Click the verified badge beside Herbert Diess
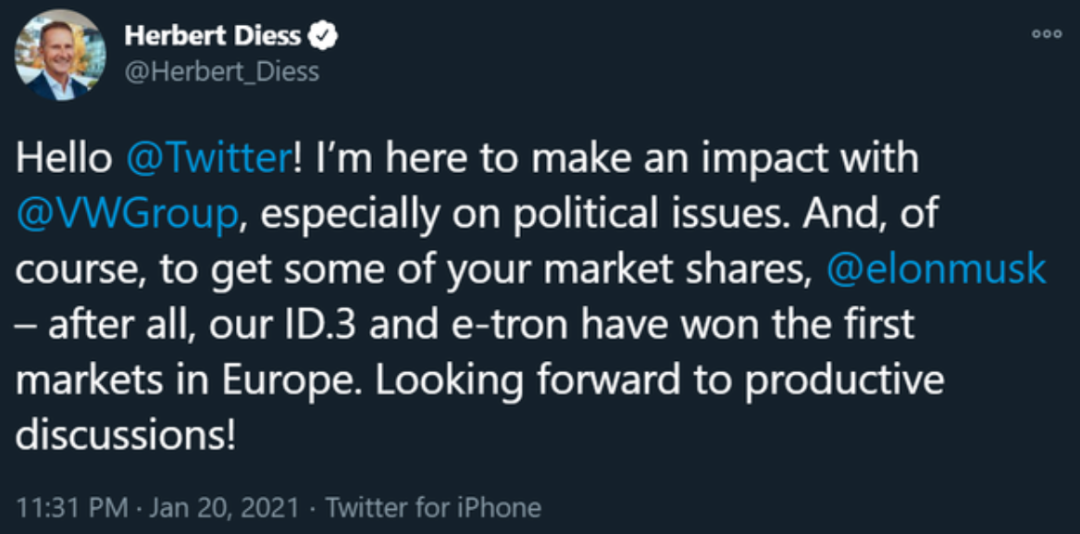This screenshot has height=534, width=1080. pyautogui.click(x=324, y=37)
